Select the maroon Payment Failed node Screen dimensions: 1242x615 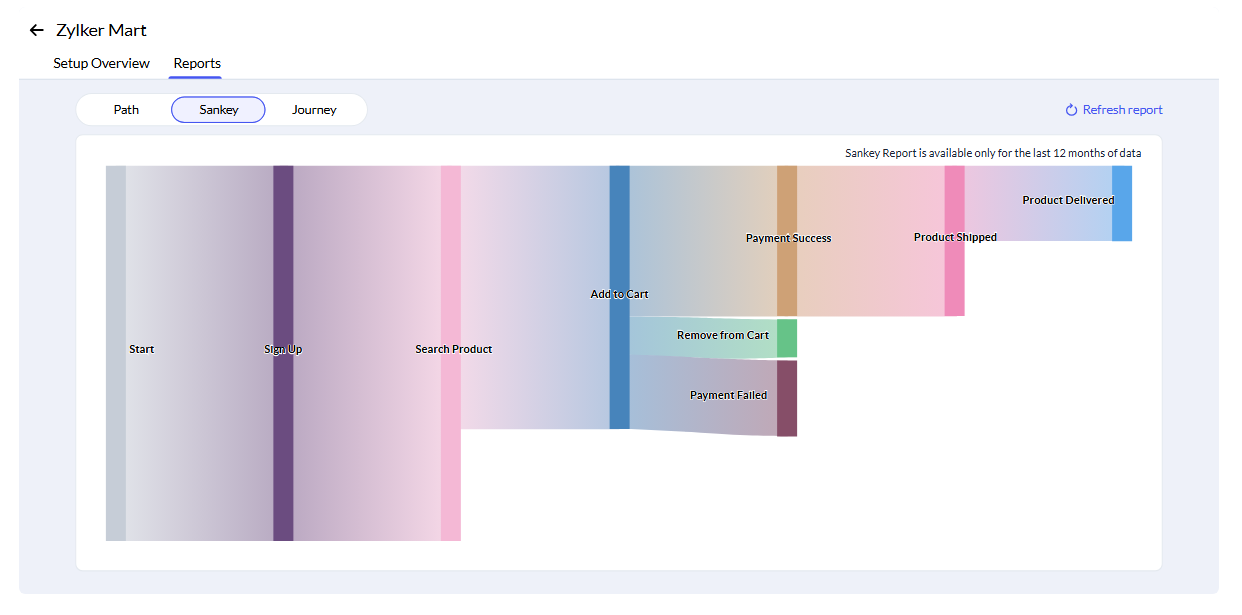(x=787, y=398)
